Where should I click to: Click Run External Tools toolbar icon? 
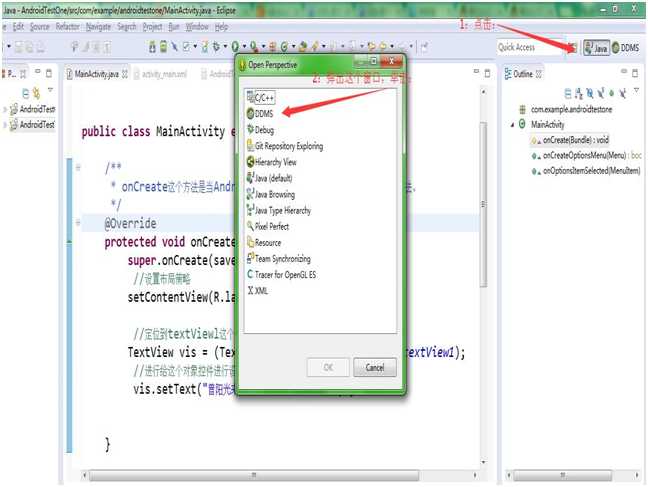coord(254,47)
